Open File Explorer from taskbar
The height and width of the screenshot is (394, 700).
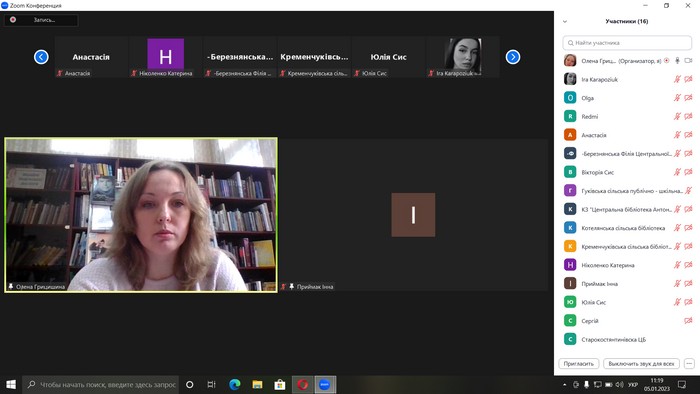click(x=257, y=385)
